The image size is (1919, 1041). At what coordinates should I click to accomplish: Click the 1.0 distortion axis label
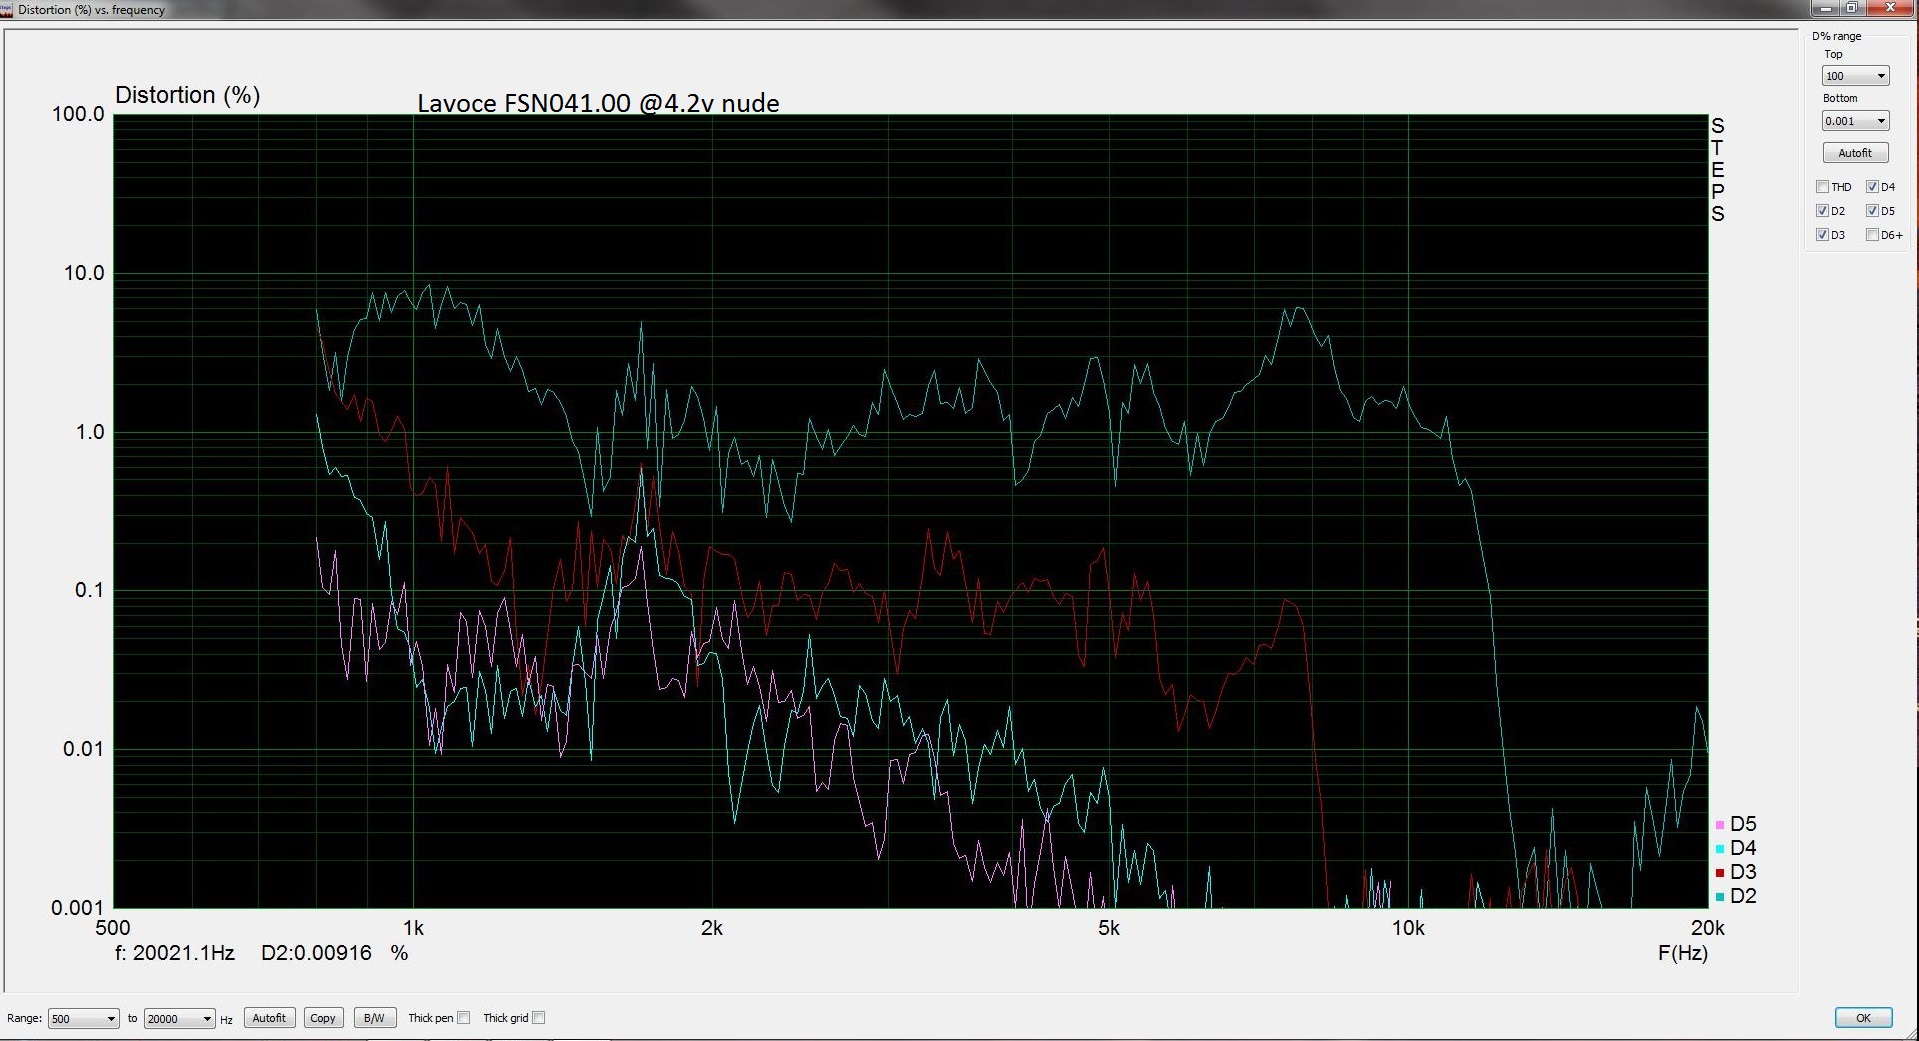pyautogui.click(x=90, y=432)
